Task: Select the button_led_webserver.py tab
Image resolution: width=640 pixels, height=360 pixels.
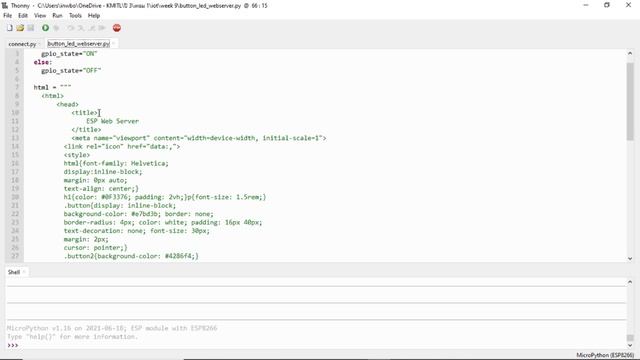Action: (x=78, y=44)
